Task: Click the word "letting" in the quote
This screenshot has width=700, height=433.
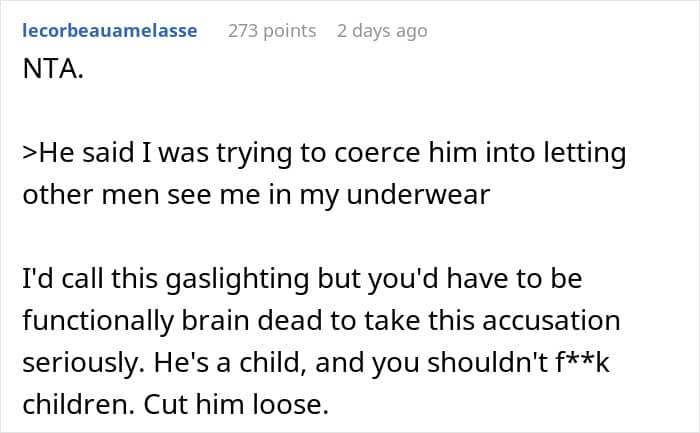Action: click(583, 154)
